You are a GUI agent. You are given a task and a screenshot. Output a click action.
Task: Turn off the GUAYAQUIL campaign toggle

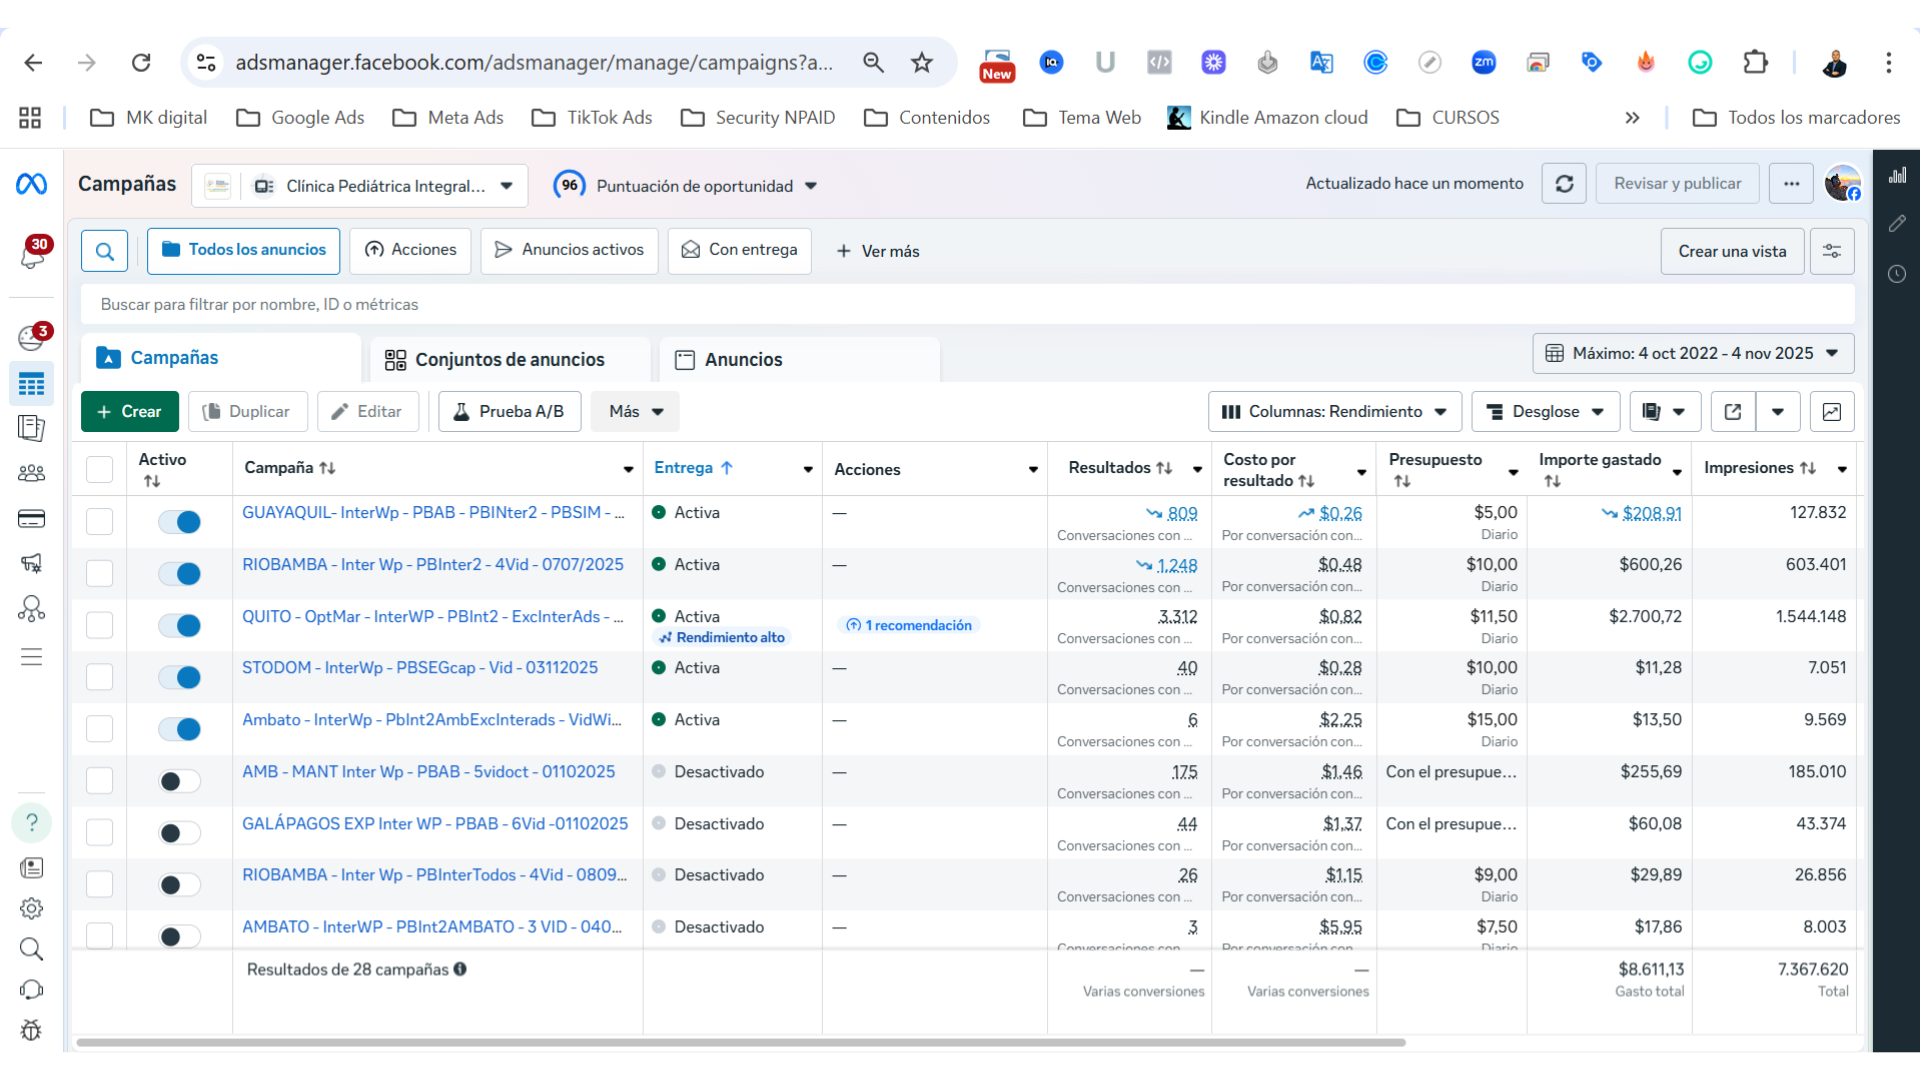pos(180,522)
